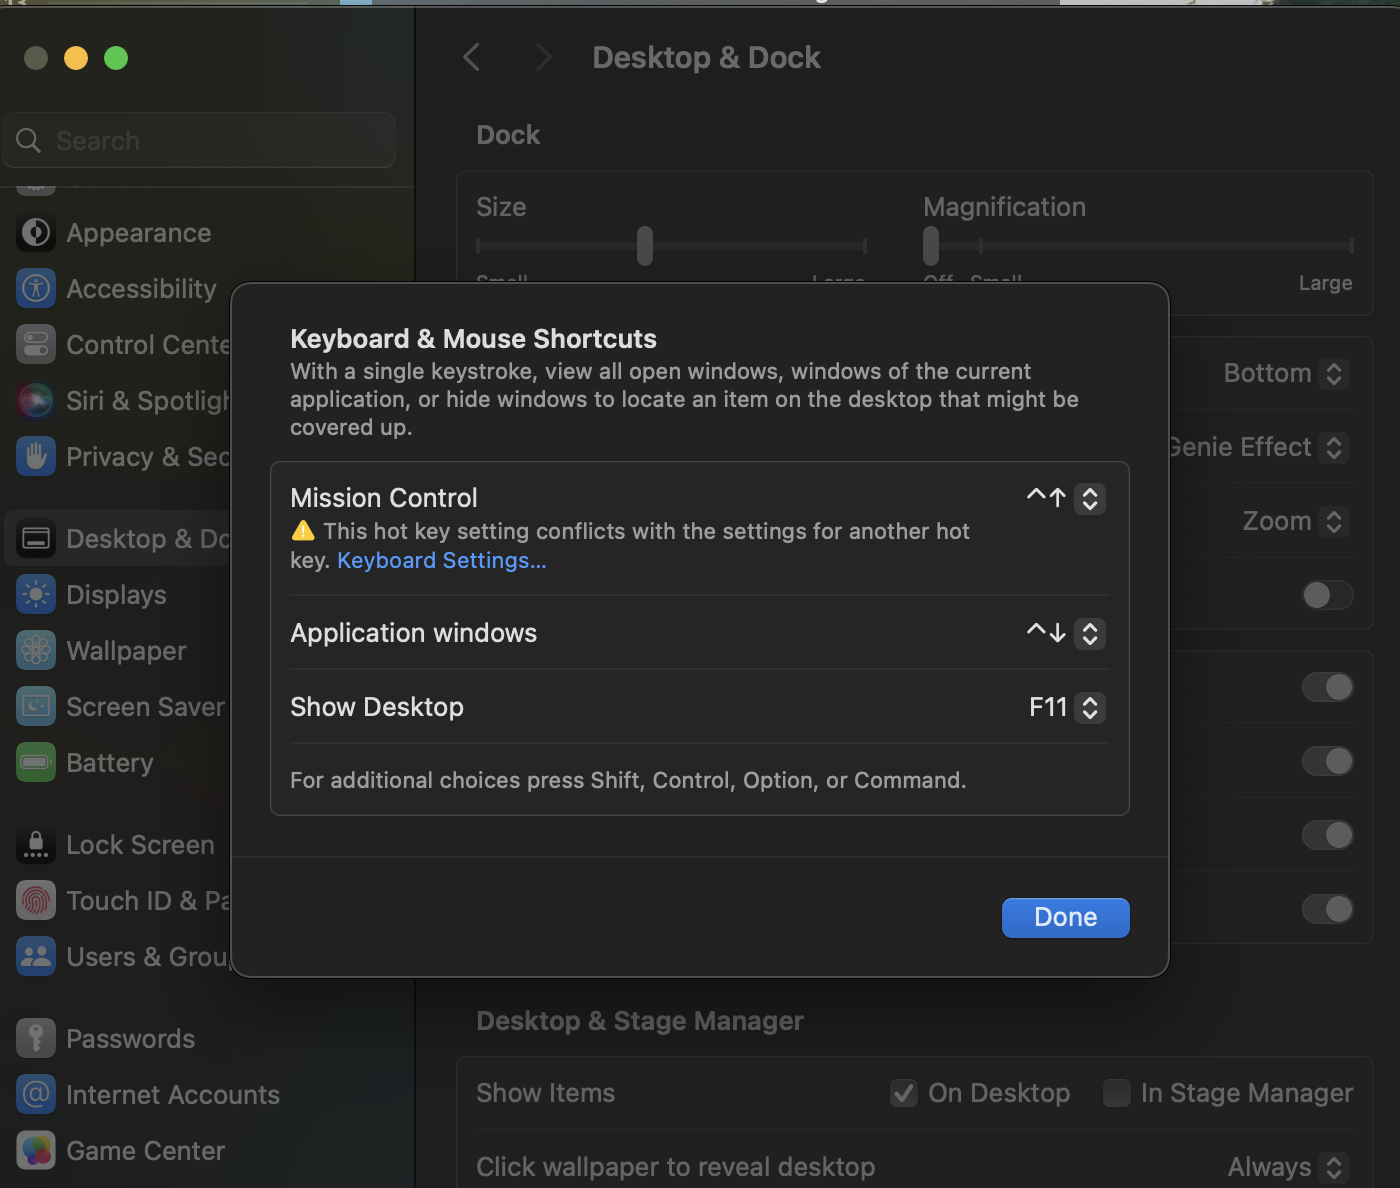
Task: Select Appearance in the sidebar
Action: pos(139,233)
